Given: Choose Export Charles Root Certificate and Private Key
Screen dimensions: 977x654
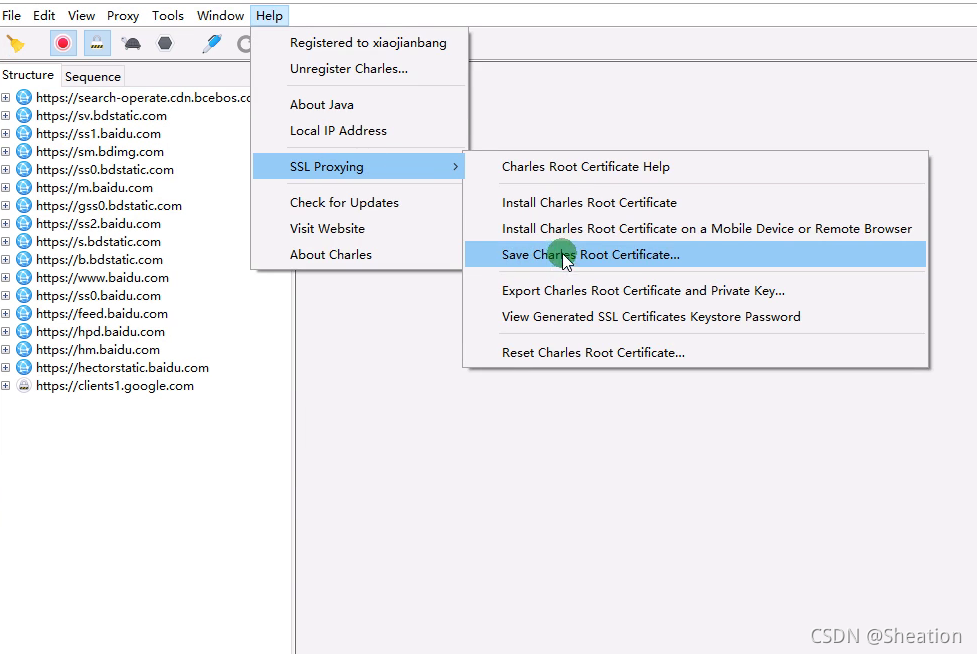Looking at the screenshot, I should click(x=695, y=290).
